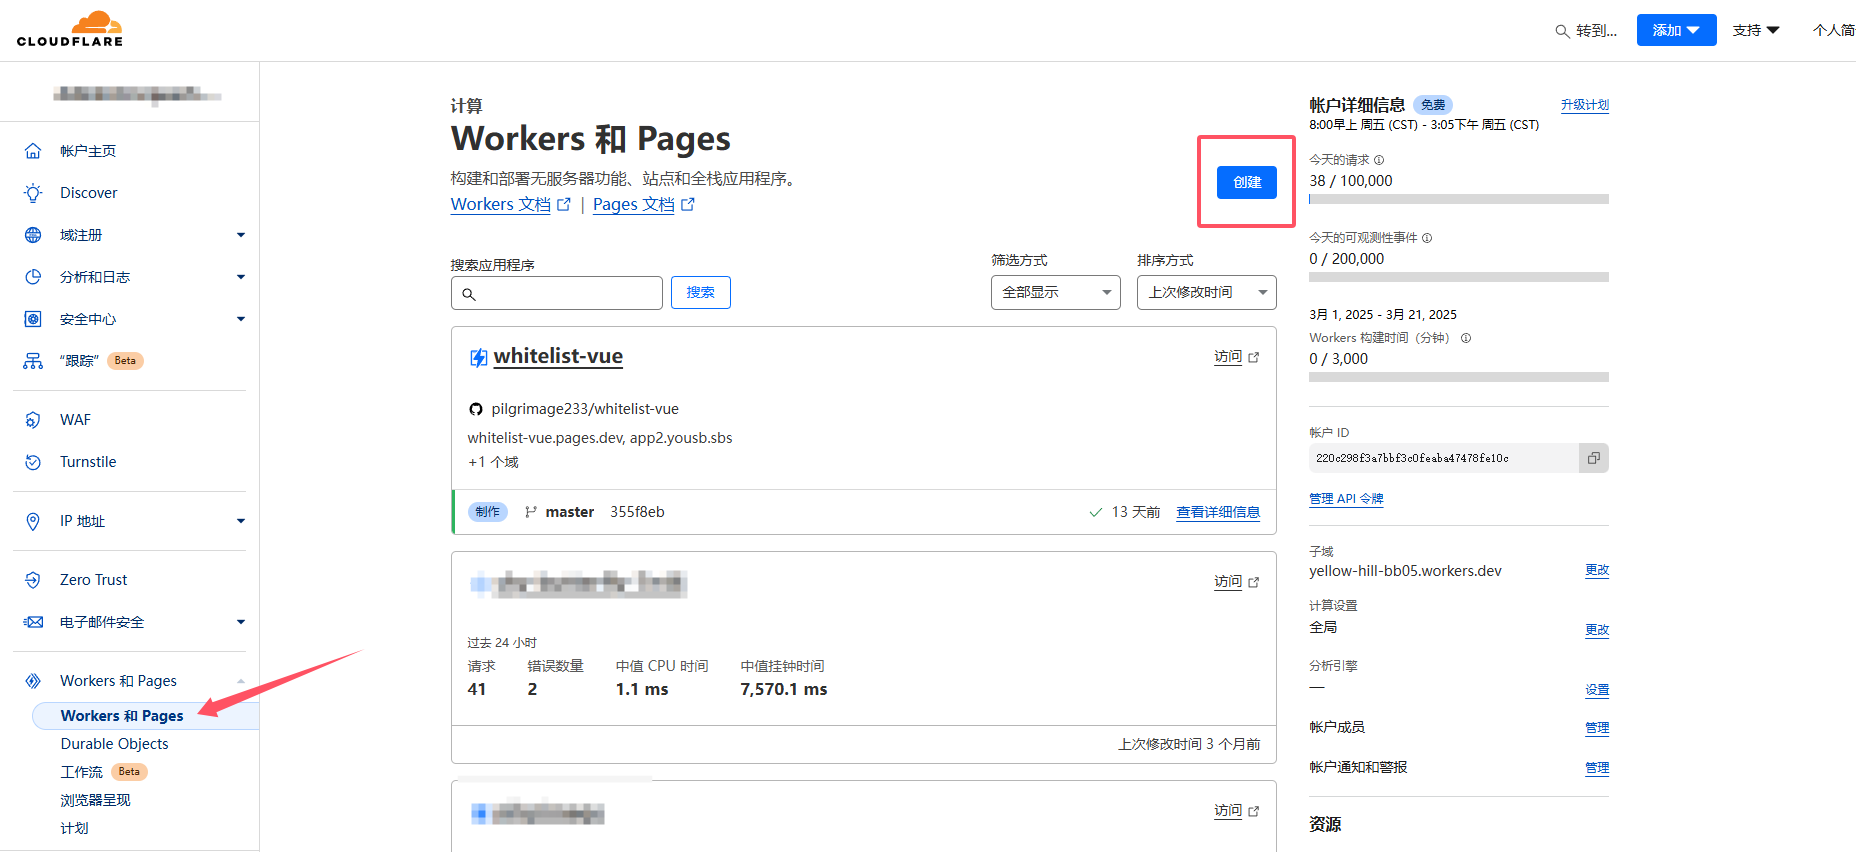Screen dimensions: 1856x852
Task: Click 更改 next to 计算设置 全局
Action: (x=1597, y=630)
